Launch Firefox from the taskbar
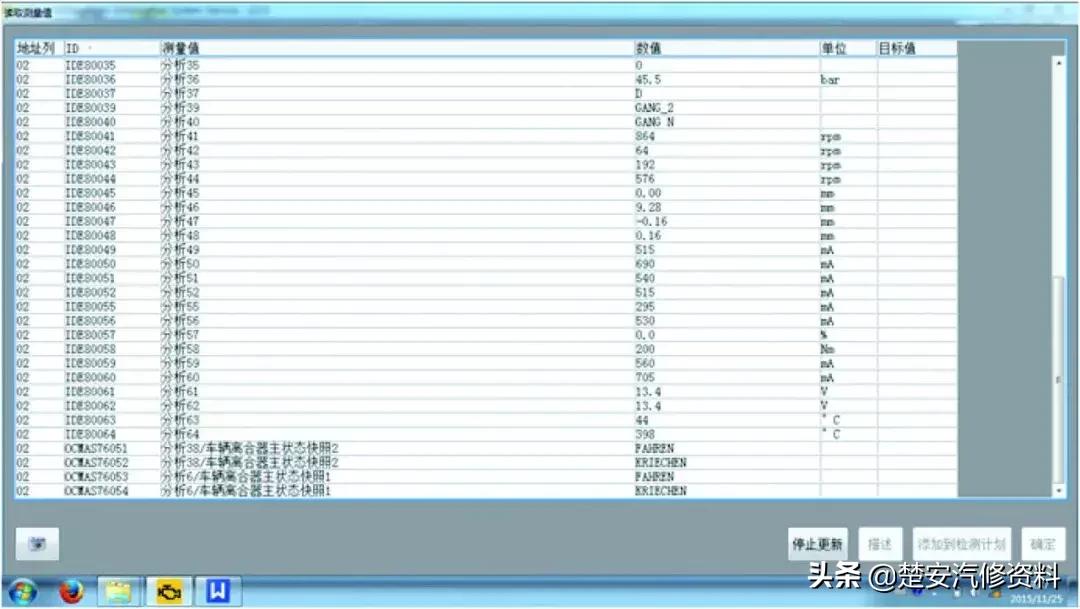 pos(71,592)
